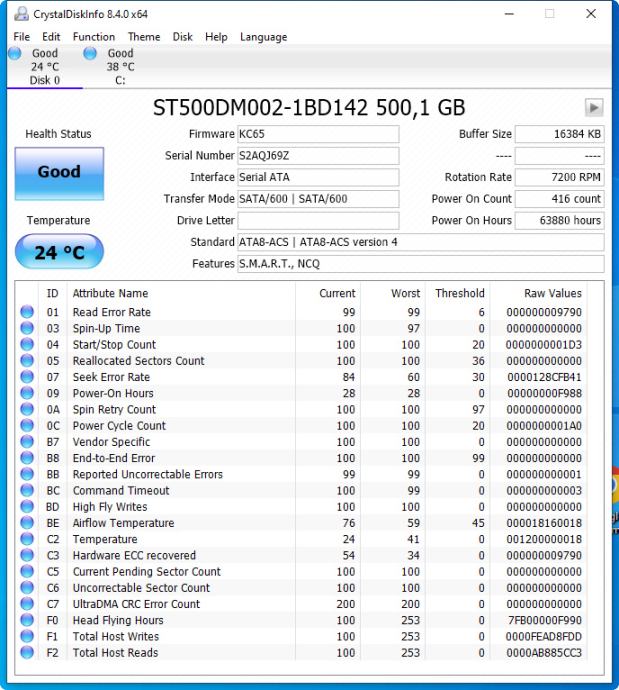Click raw value 0000FEAD8FDD
The width and height of the screenshot is (619, 690).
click(544, 636)
